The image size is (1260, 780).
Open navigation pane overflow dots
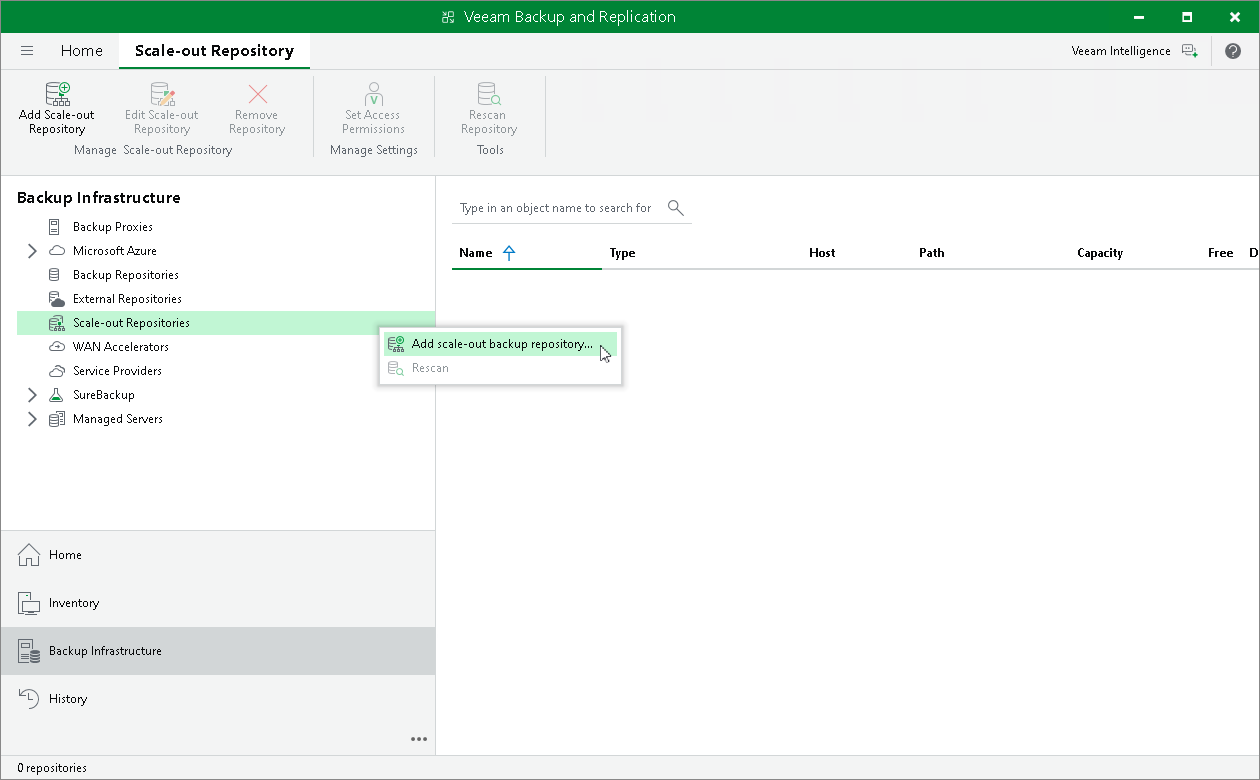[419, 739]
